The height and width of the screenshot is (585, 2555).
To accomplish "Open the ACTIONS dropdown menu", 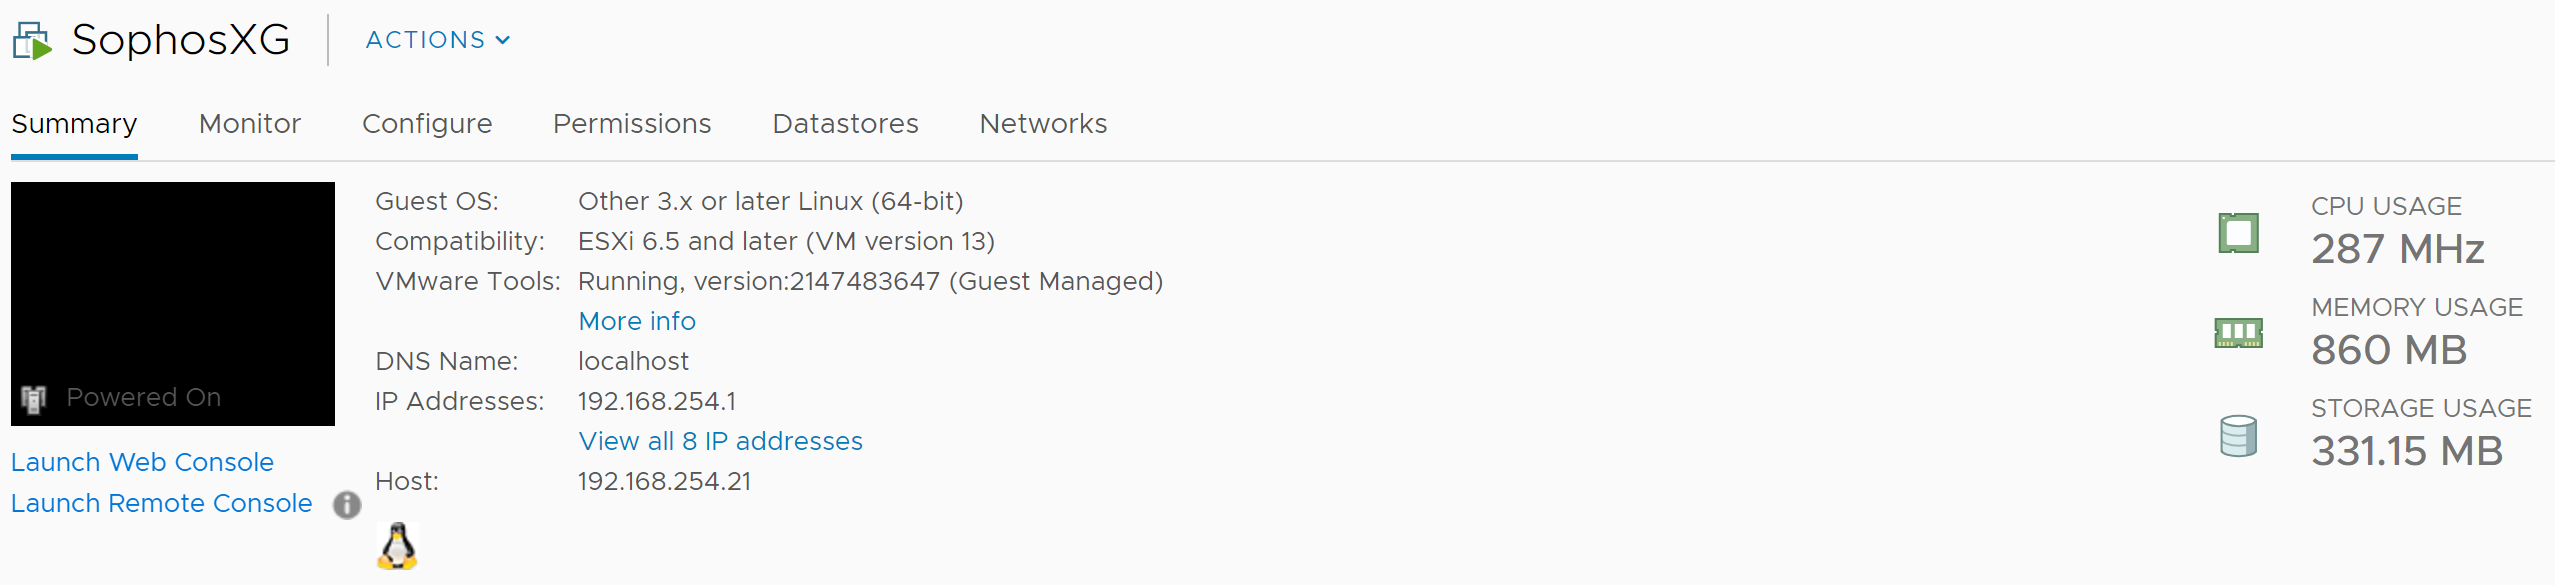I will point(438,40).
